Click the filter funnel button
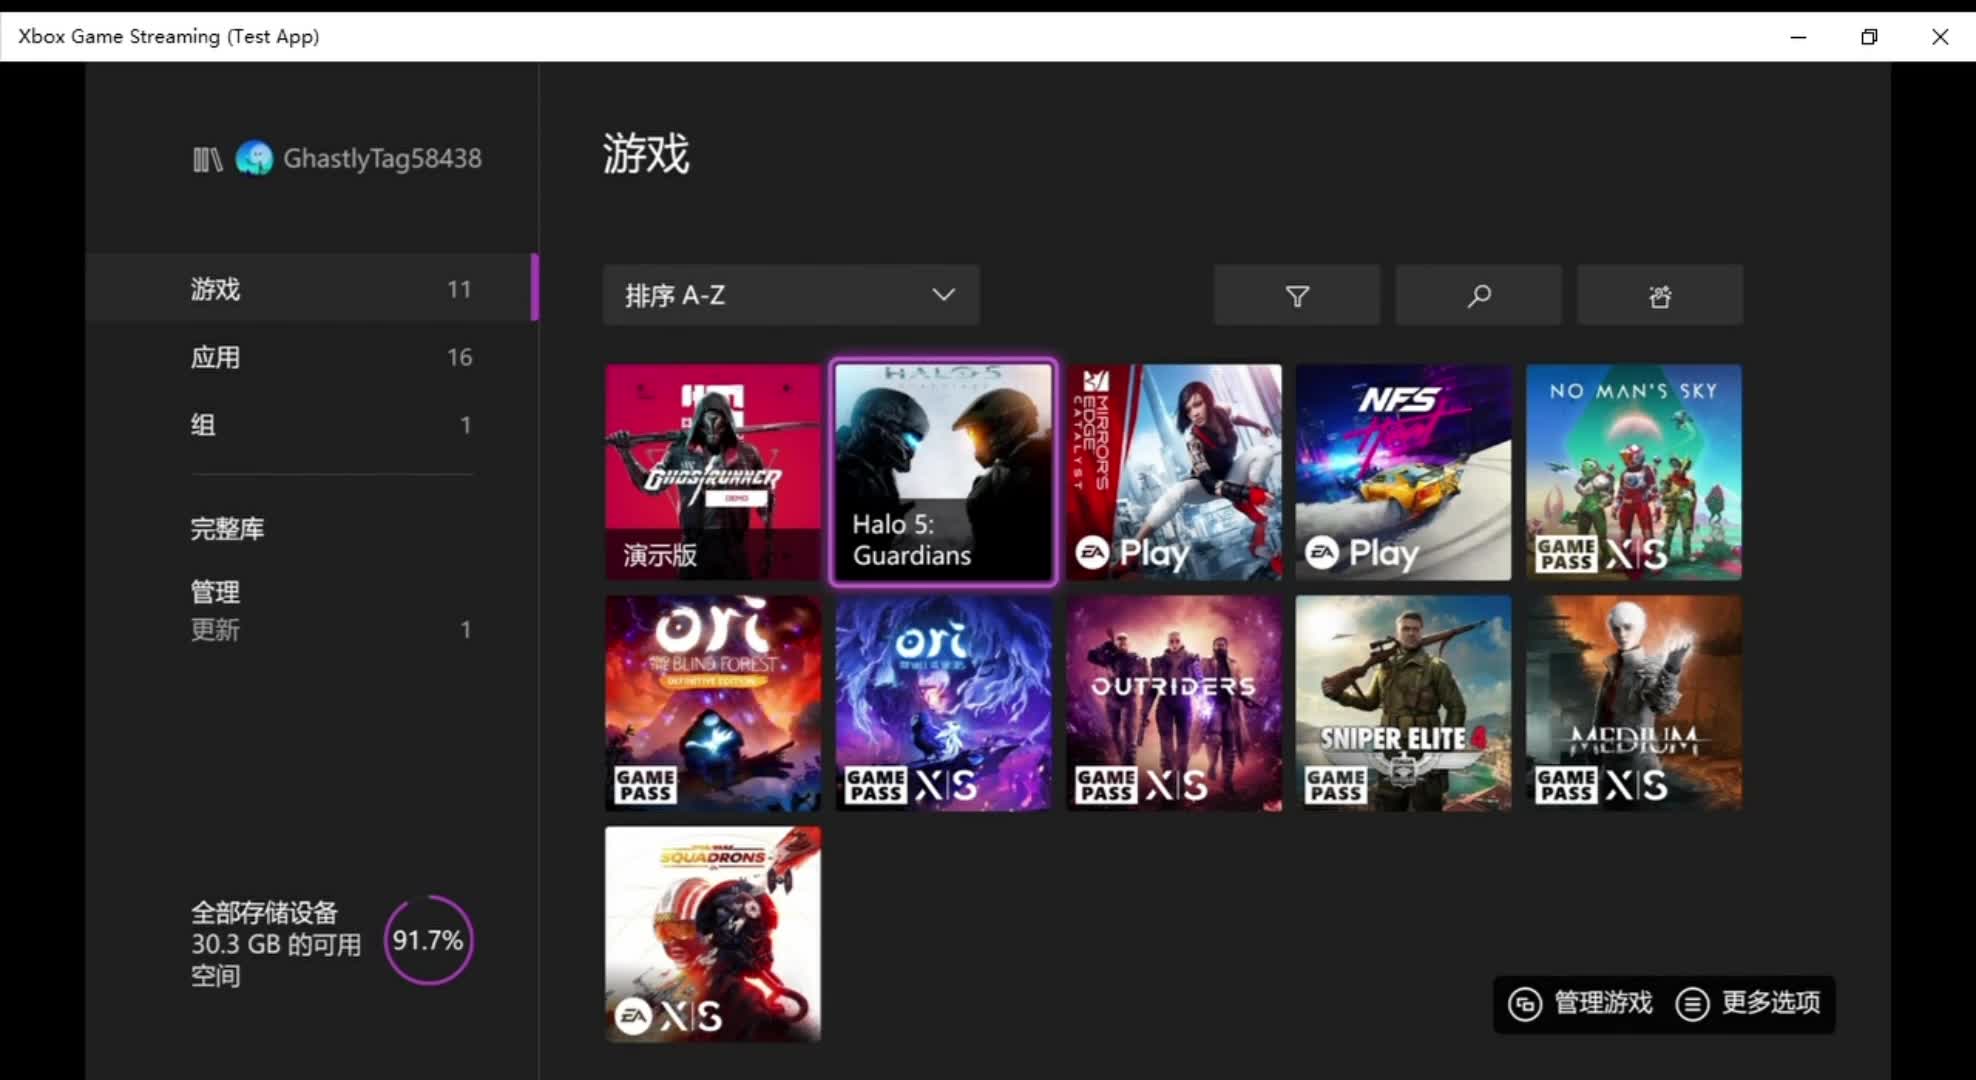The width and height of the screenshot is (1976, 1080). [1297, 295]
